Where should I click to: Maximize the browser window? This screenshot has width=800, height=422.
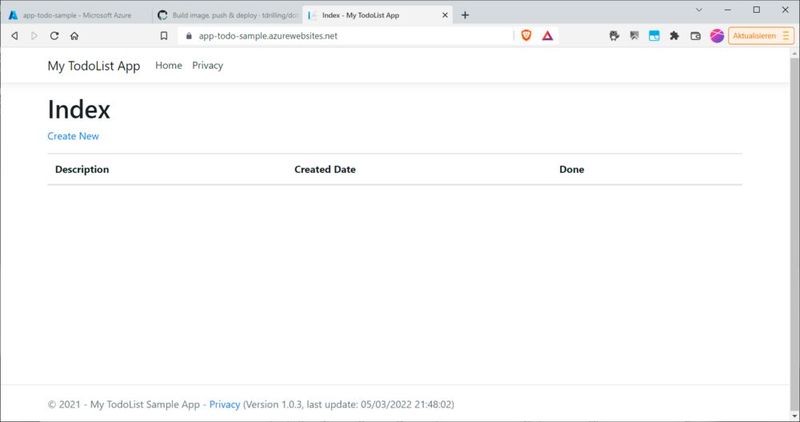point(757,10)
